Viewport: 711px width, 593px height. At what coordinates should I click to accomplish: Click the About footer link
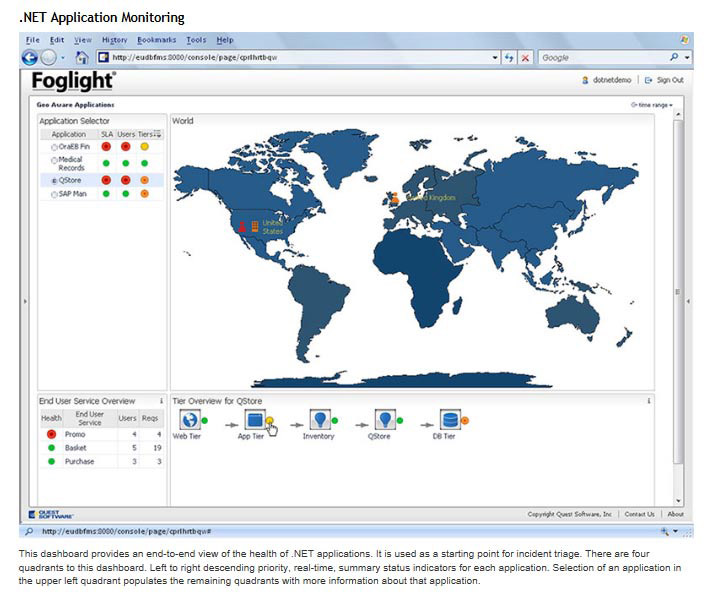coord(675,514)
